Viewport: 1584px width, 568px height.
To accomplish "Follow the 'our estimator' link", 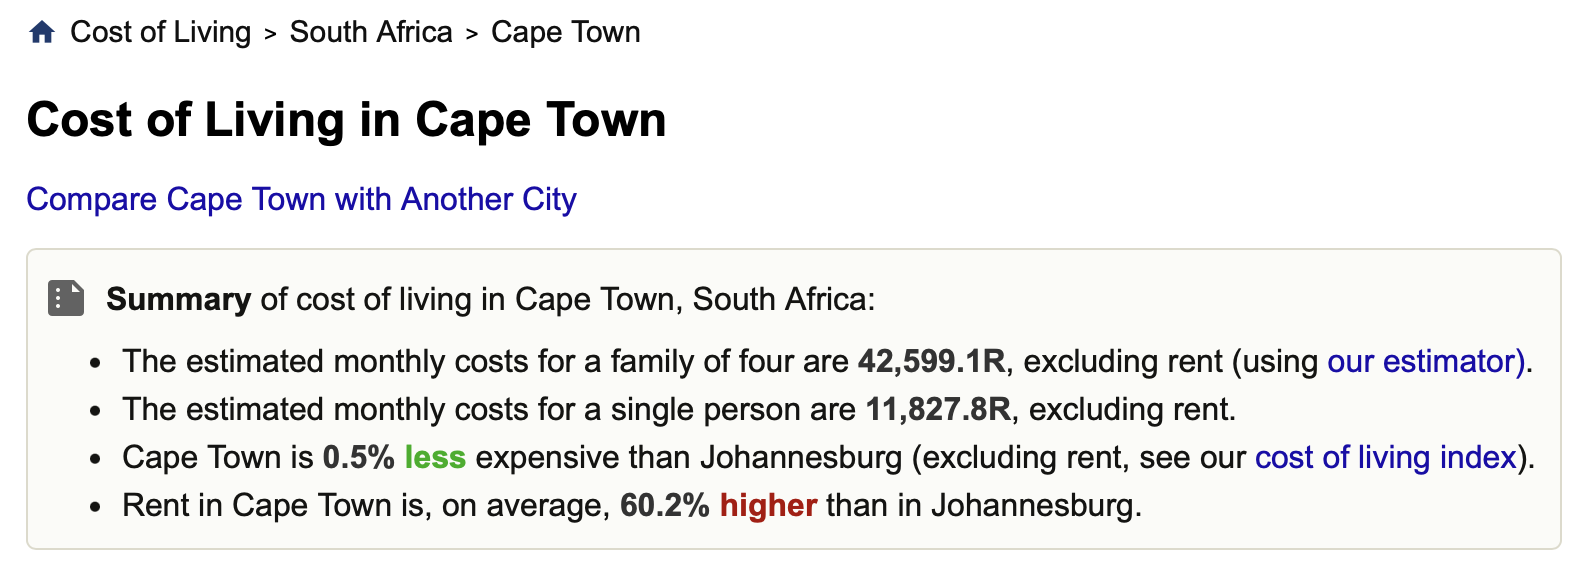I will pos(1424,361).
